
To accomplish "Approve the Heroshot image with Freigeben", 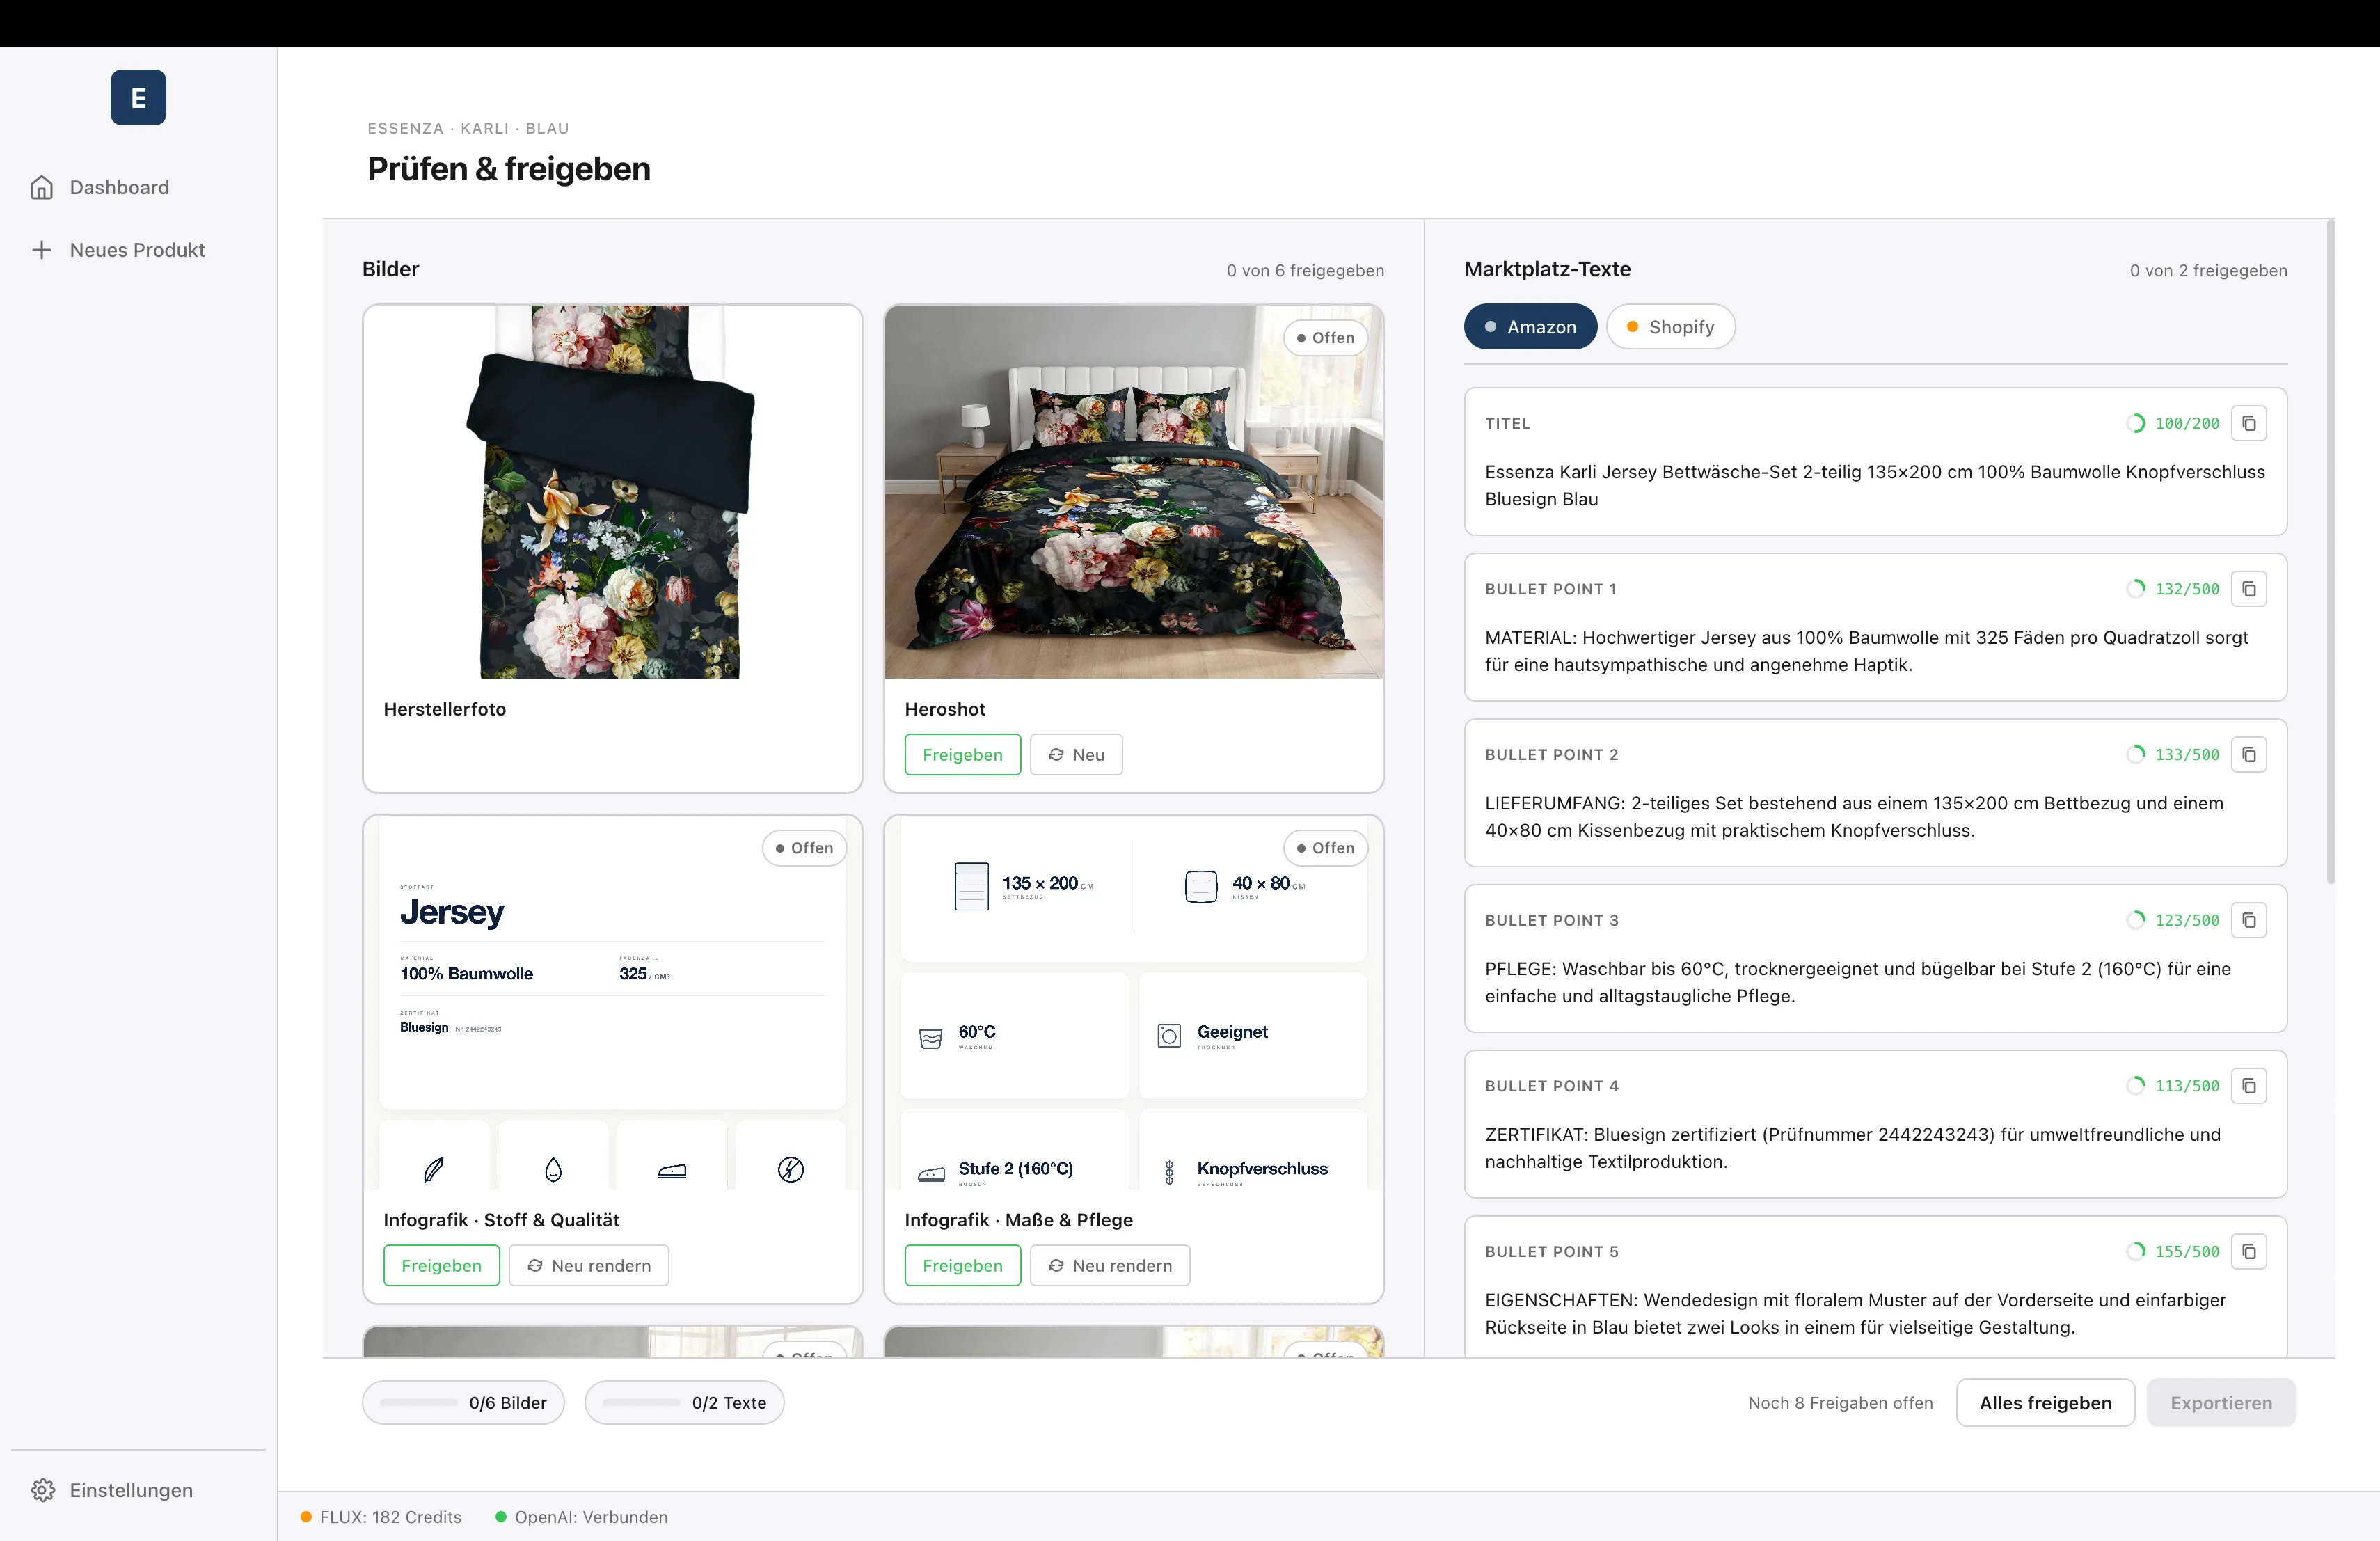I will tap(962, 755).
